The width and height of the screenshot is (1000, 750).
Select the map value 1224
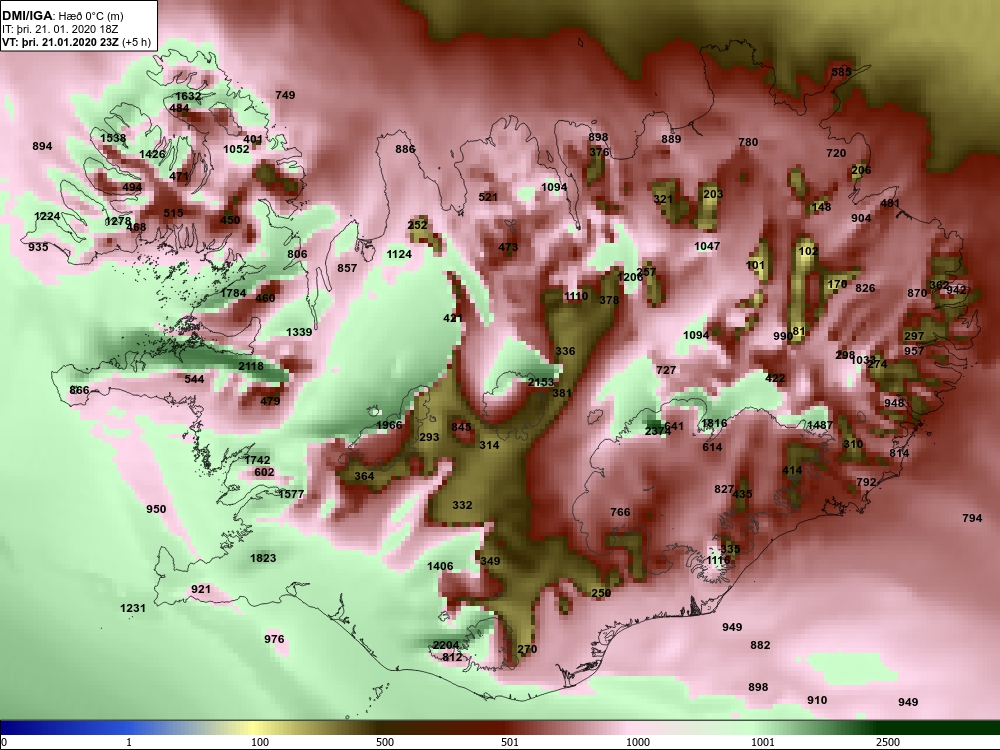(47, 216)
